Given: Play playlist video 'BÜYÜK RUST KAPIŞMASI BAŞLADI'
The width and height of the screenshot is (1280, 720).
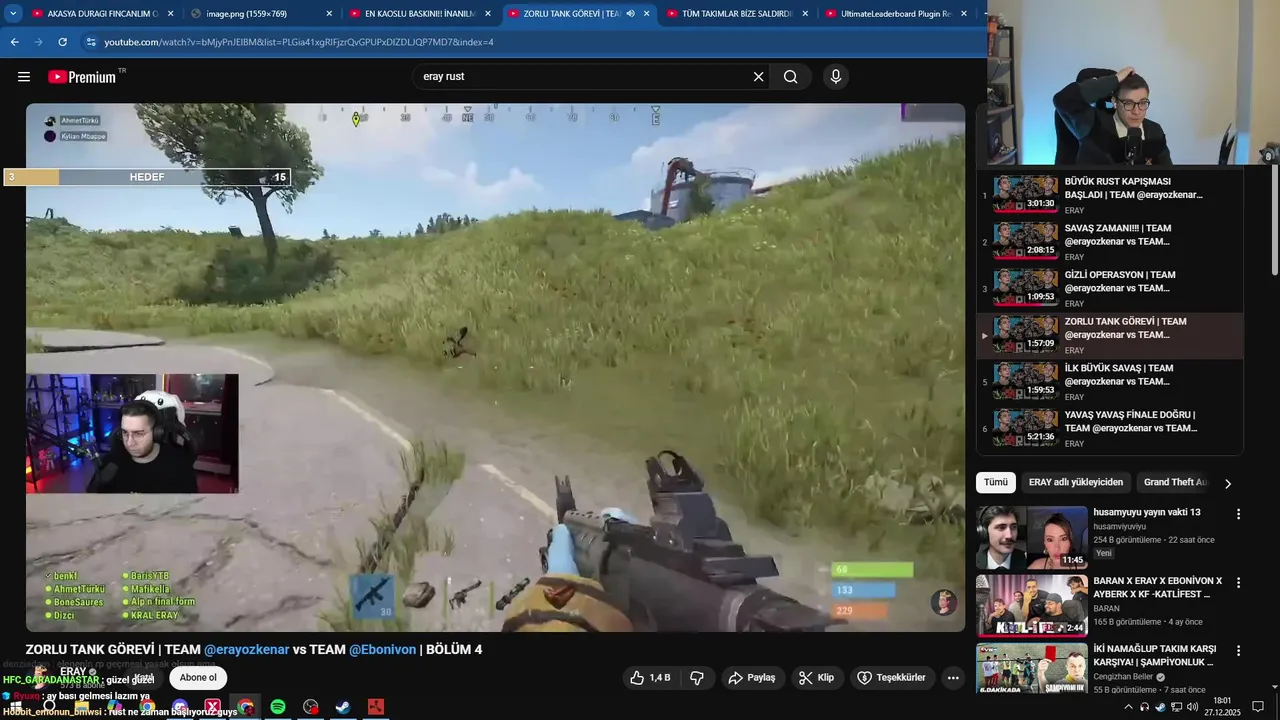Looking at the screenshot, I should pyautogui.click(x=1110, y=195).
